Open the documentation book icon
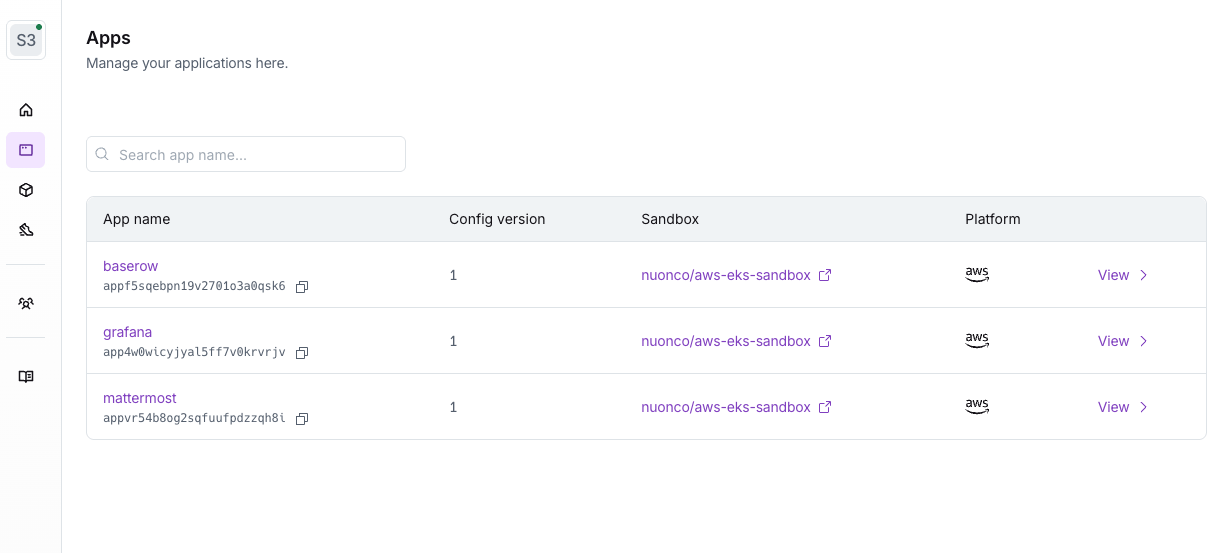 pos(26,377)
